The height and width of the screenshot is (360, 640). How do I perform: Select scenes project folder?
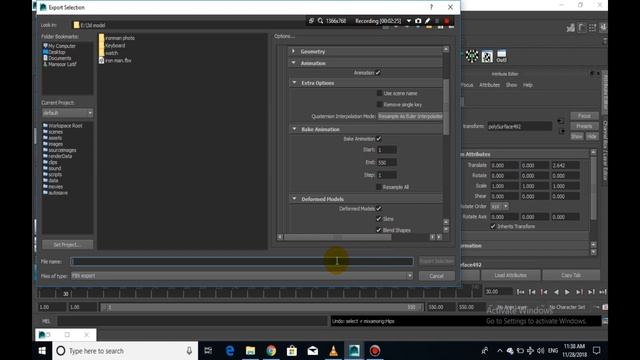(x=53, y=132)
